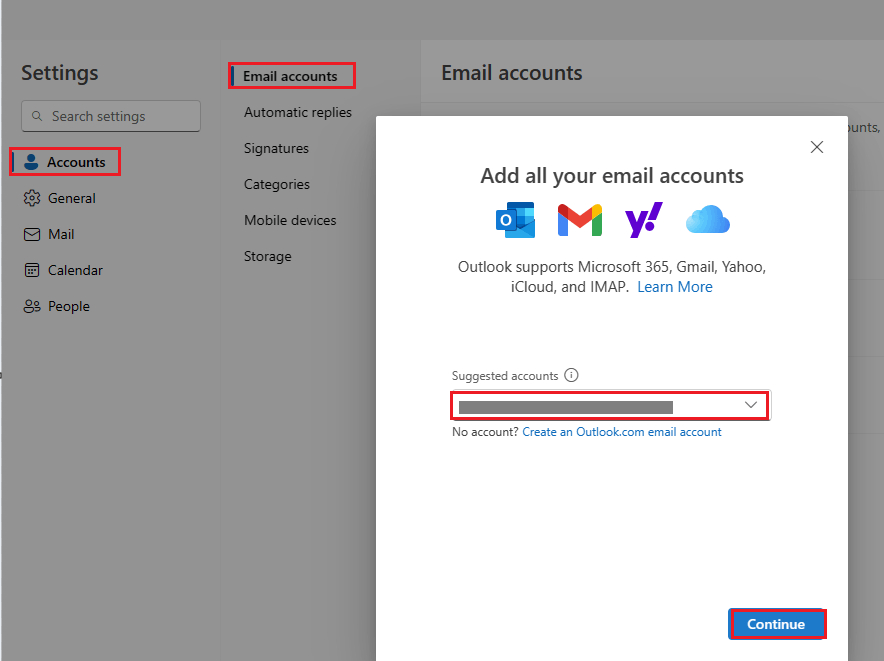Click the iCloud logo icon

(x=708, y=219)
